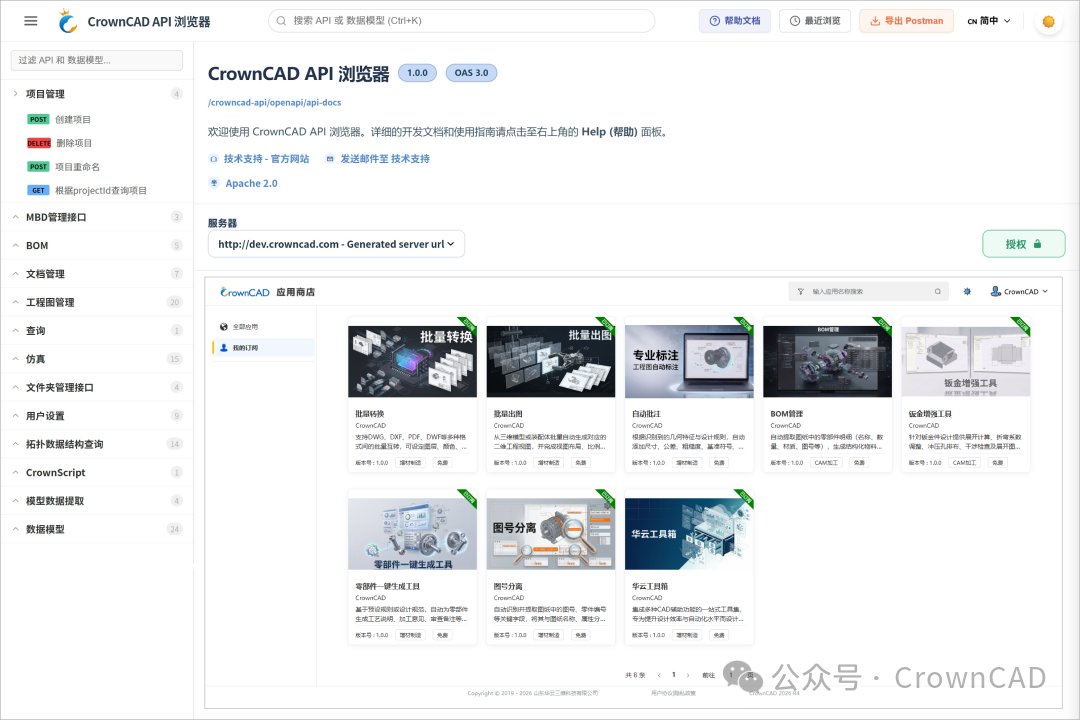Toggle the sun theme icon at top right
Viewport: 1080px width, 720px height.
[1048, 21]
